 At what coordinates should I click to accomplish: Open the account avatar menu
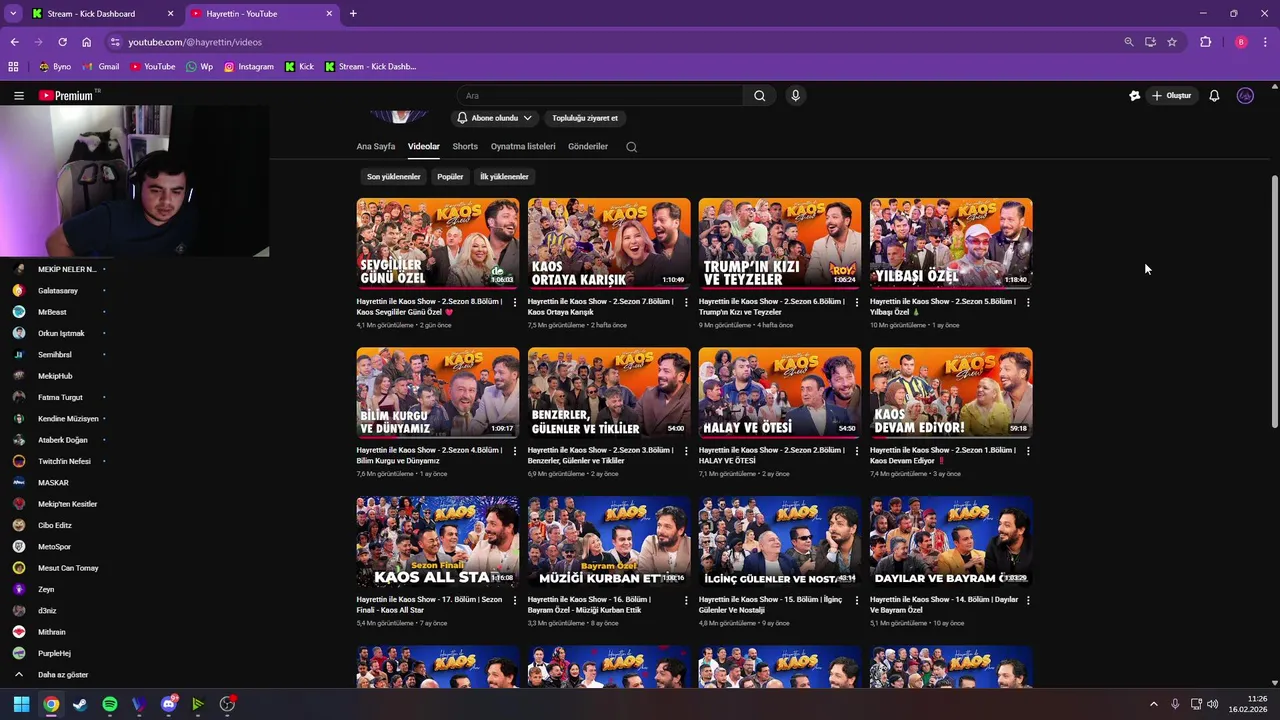click(1245, 96)
